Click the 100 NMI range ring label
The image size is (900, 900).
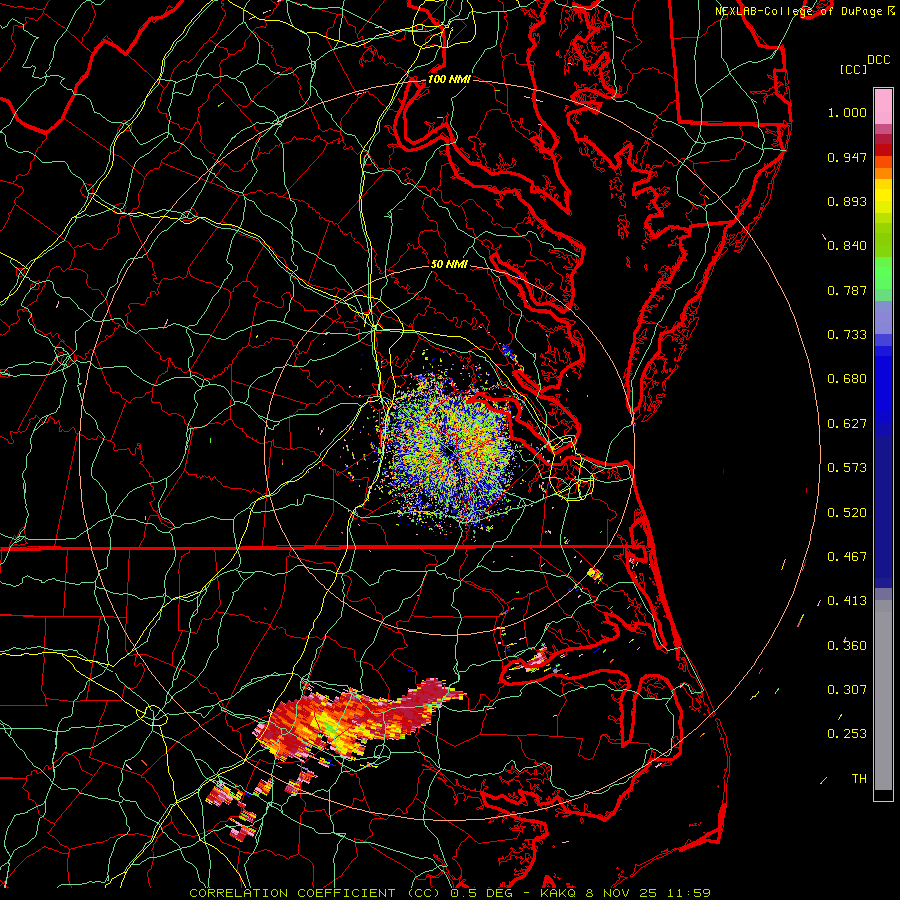449,79
